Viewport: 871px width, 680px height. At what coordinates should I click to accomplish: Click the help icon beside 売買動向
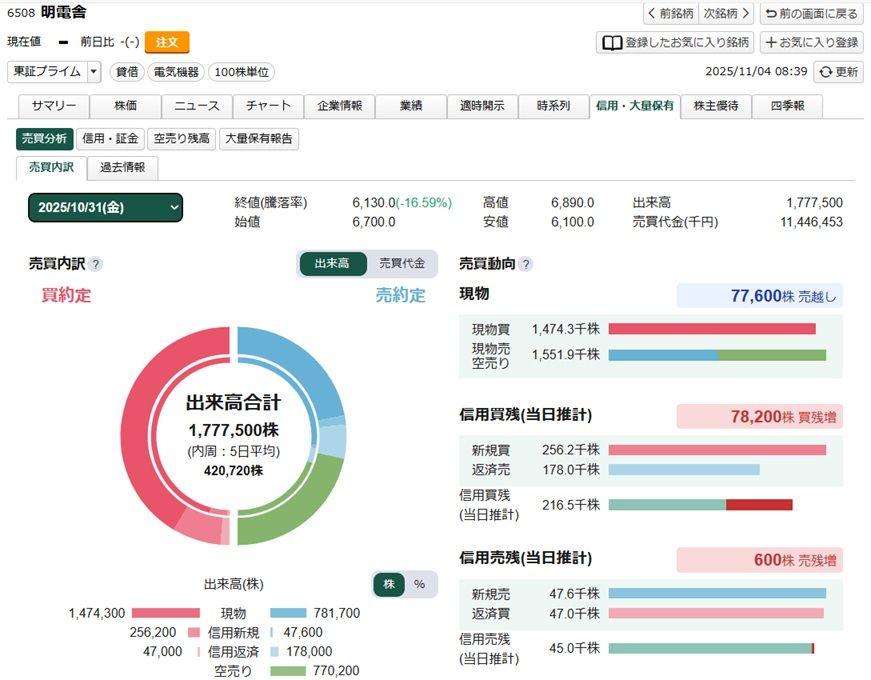(526, 264)
